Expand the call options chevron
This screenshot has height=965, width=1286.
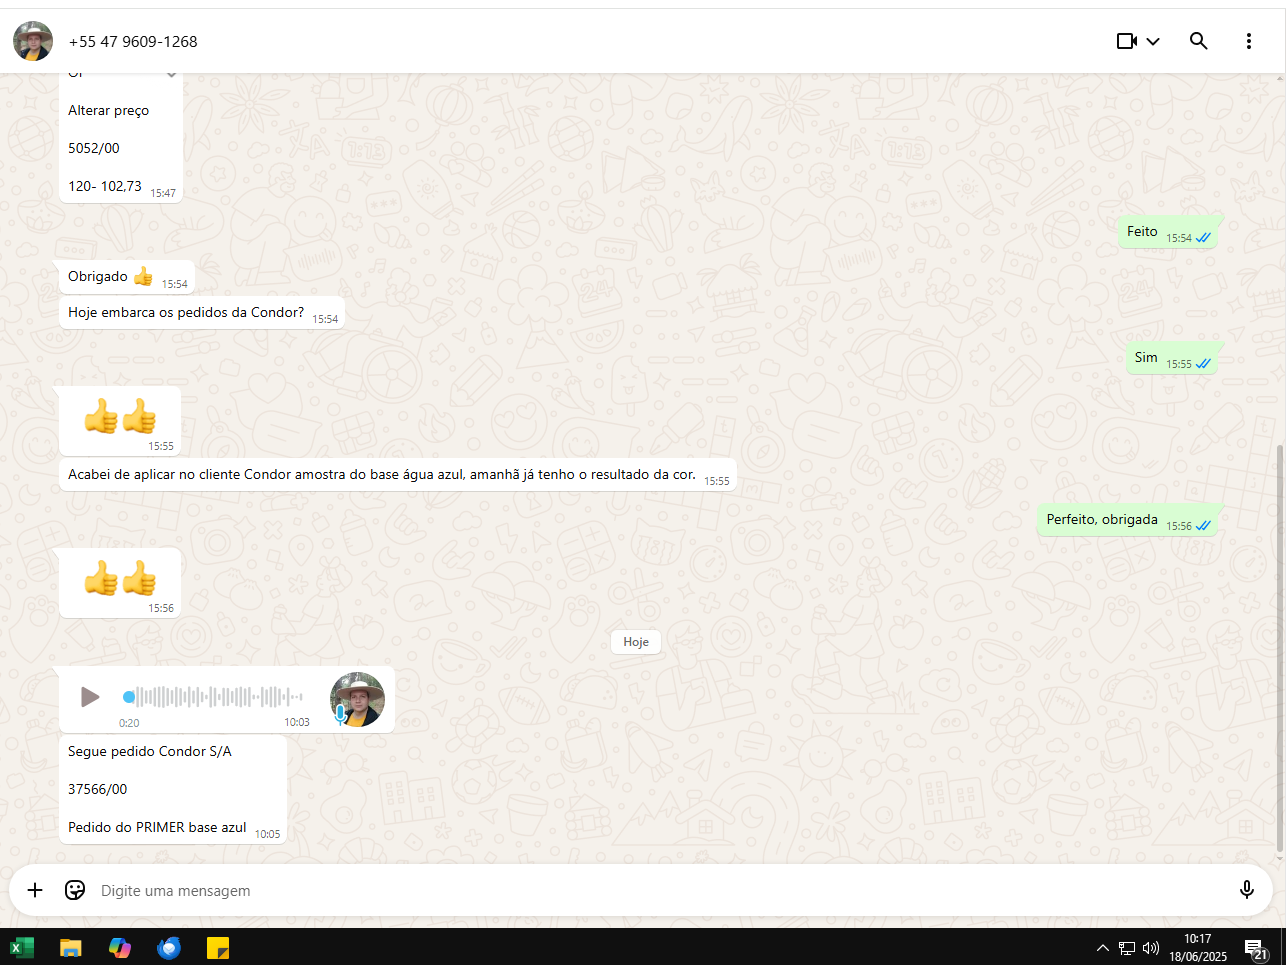point(1153,41)
